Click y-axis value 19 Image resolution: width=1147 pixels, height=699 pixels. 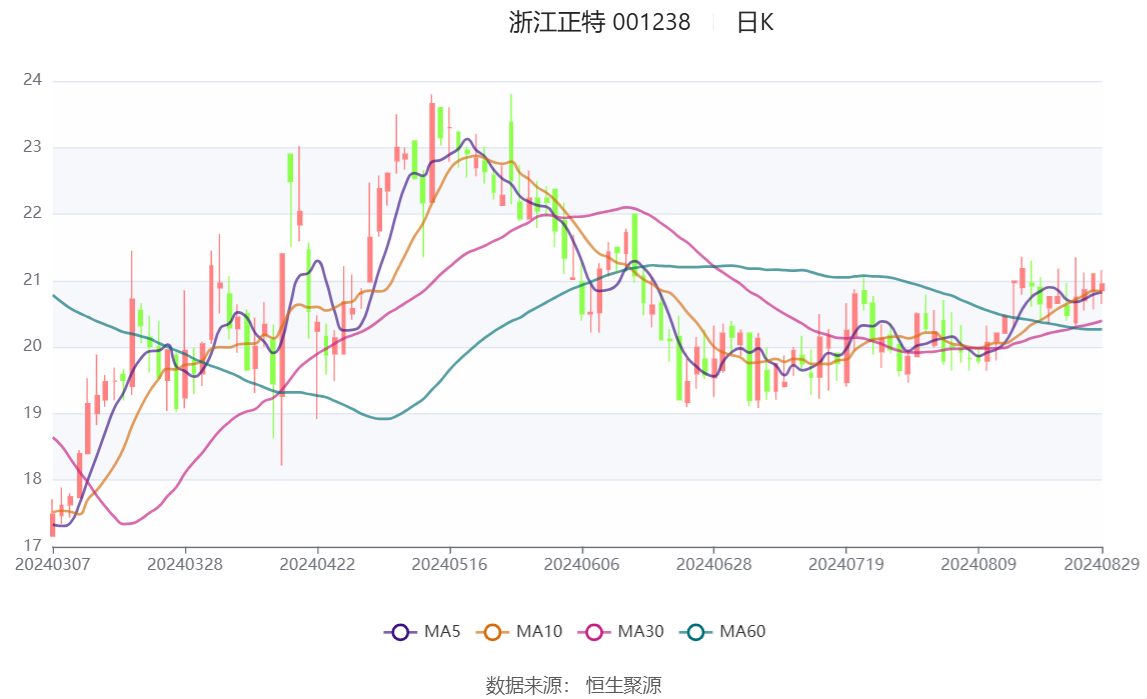[x=32, y=412]
